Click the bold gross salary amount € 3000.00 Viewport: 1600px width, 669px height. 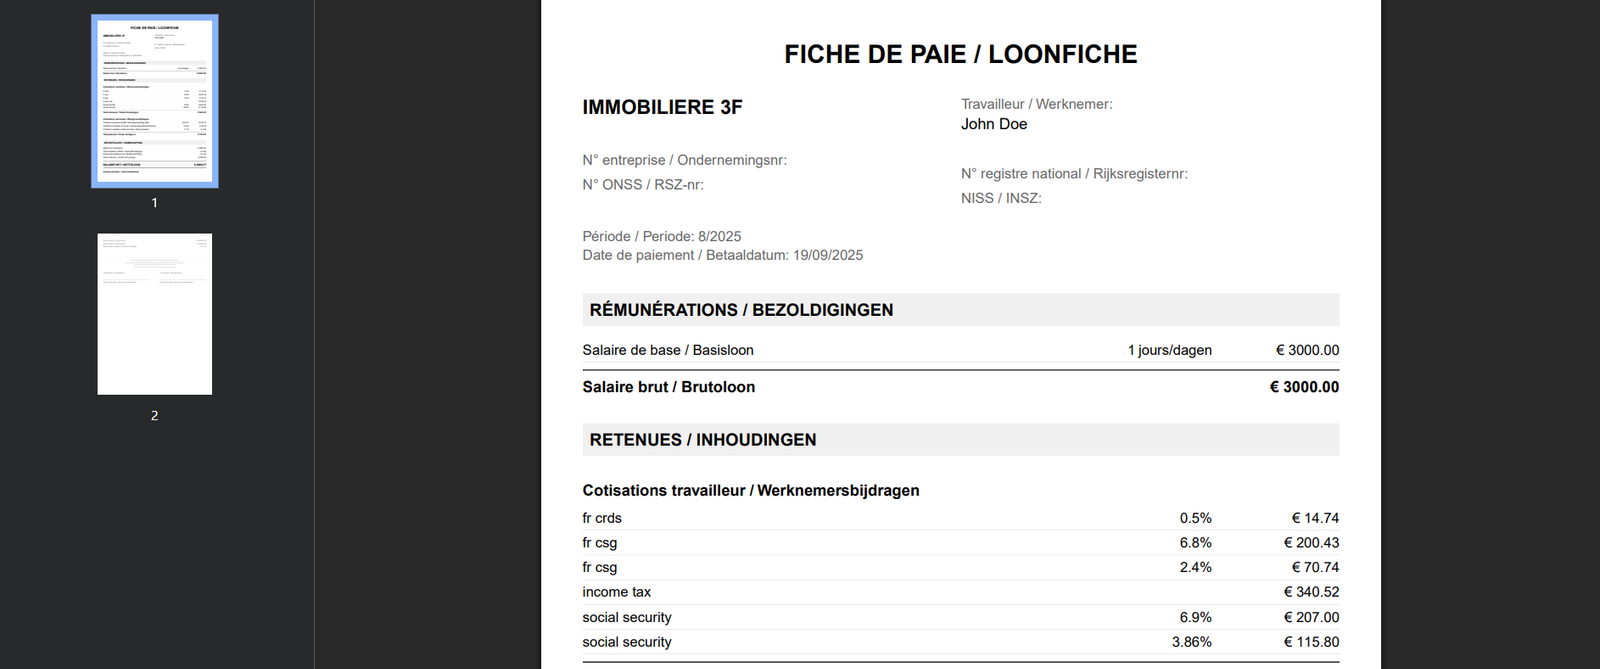pyautogui.click(x=1303, y=387)
